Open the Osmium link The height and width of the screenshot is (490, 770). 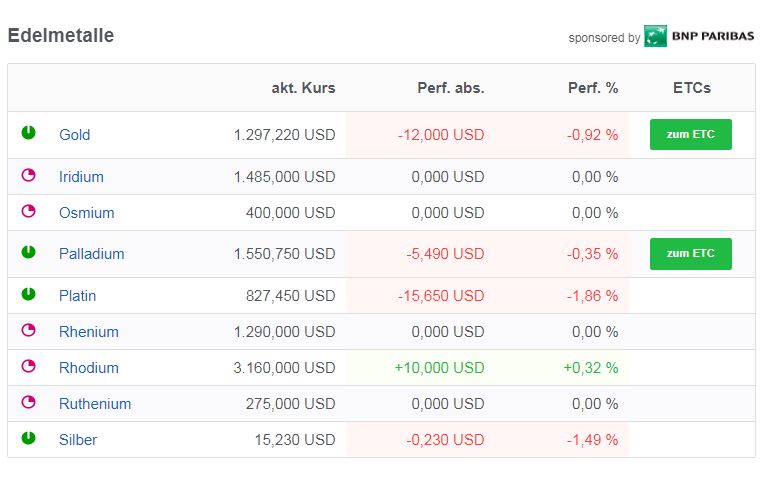87,213
